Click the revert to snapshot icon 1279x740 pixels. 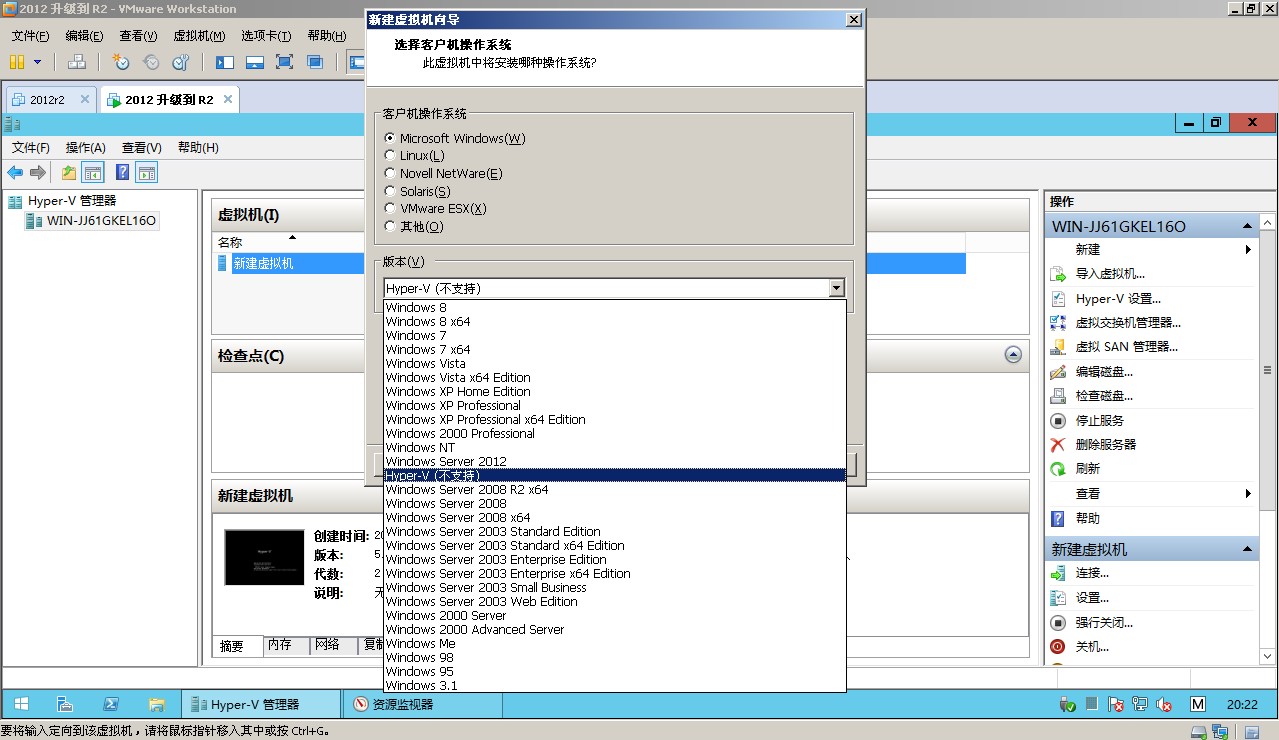[x=151, y=62]
